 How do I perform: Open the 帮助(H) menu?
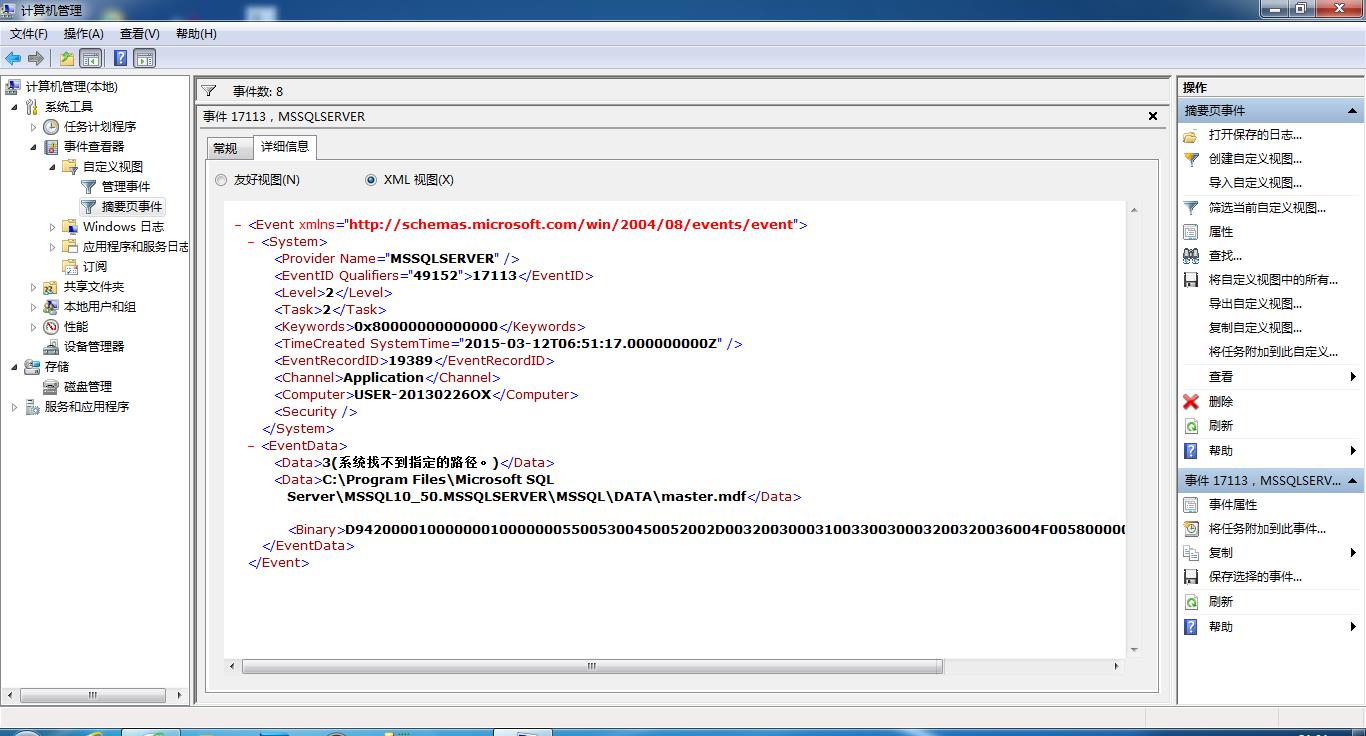coord(196,34)
